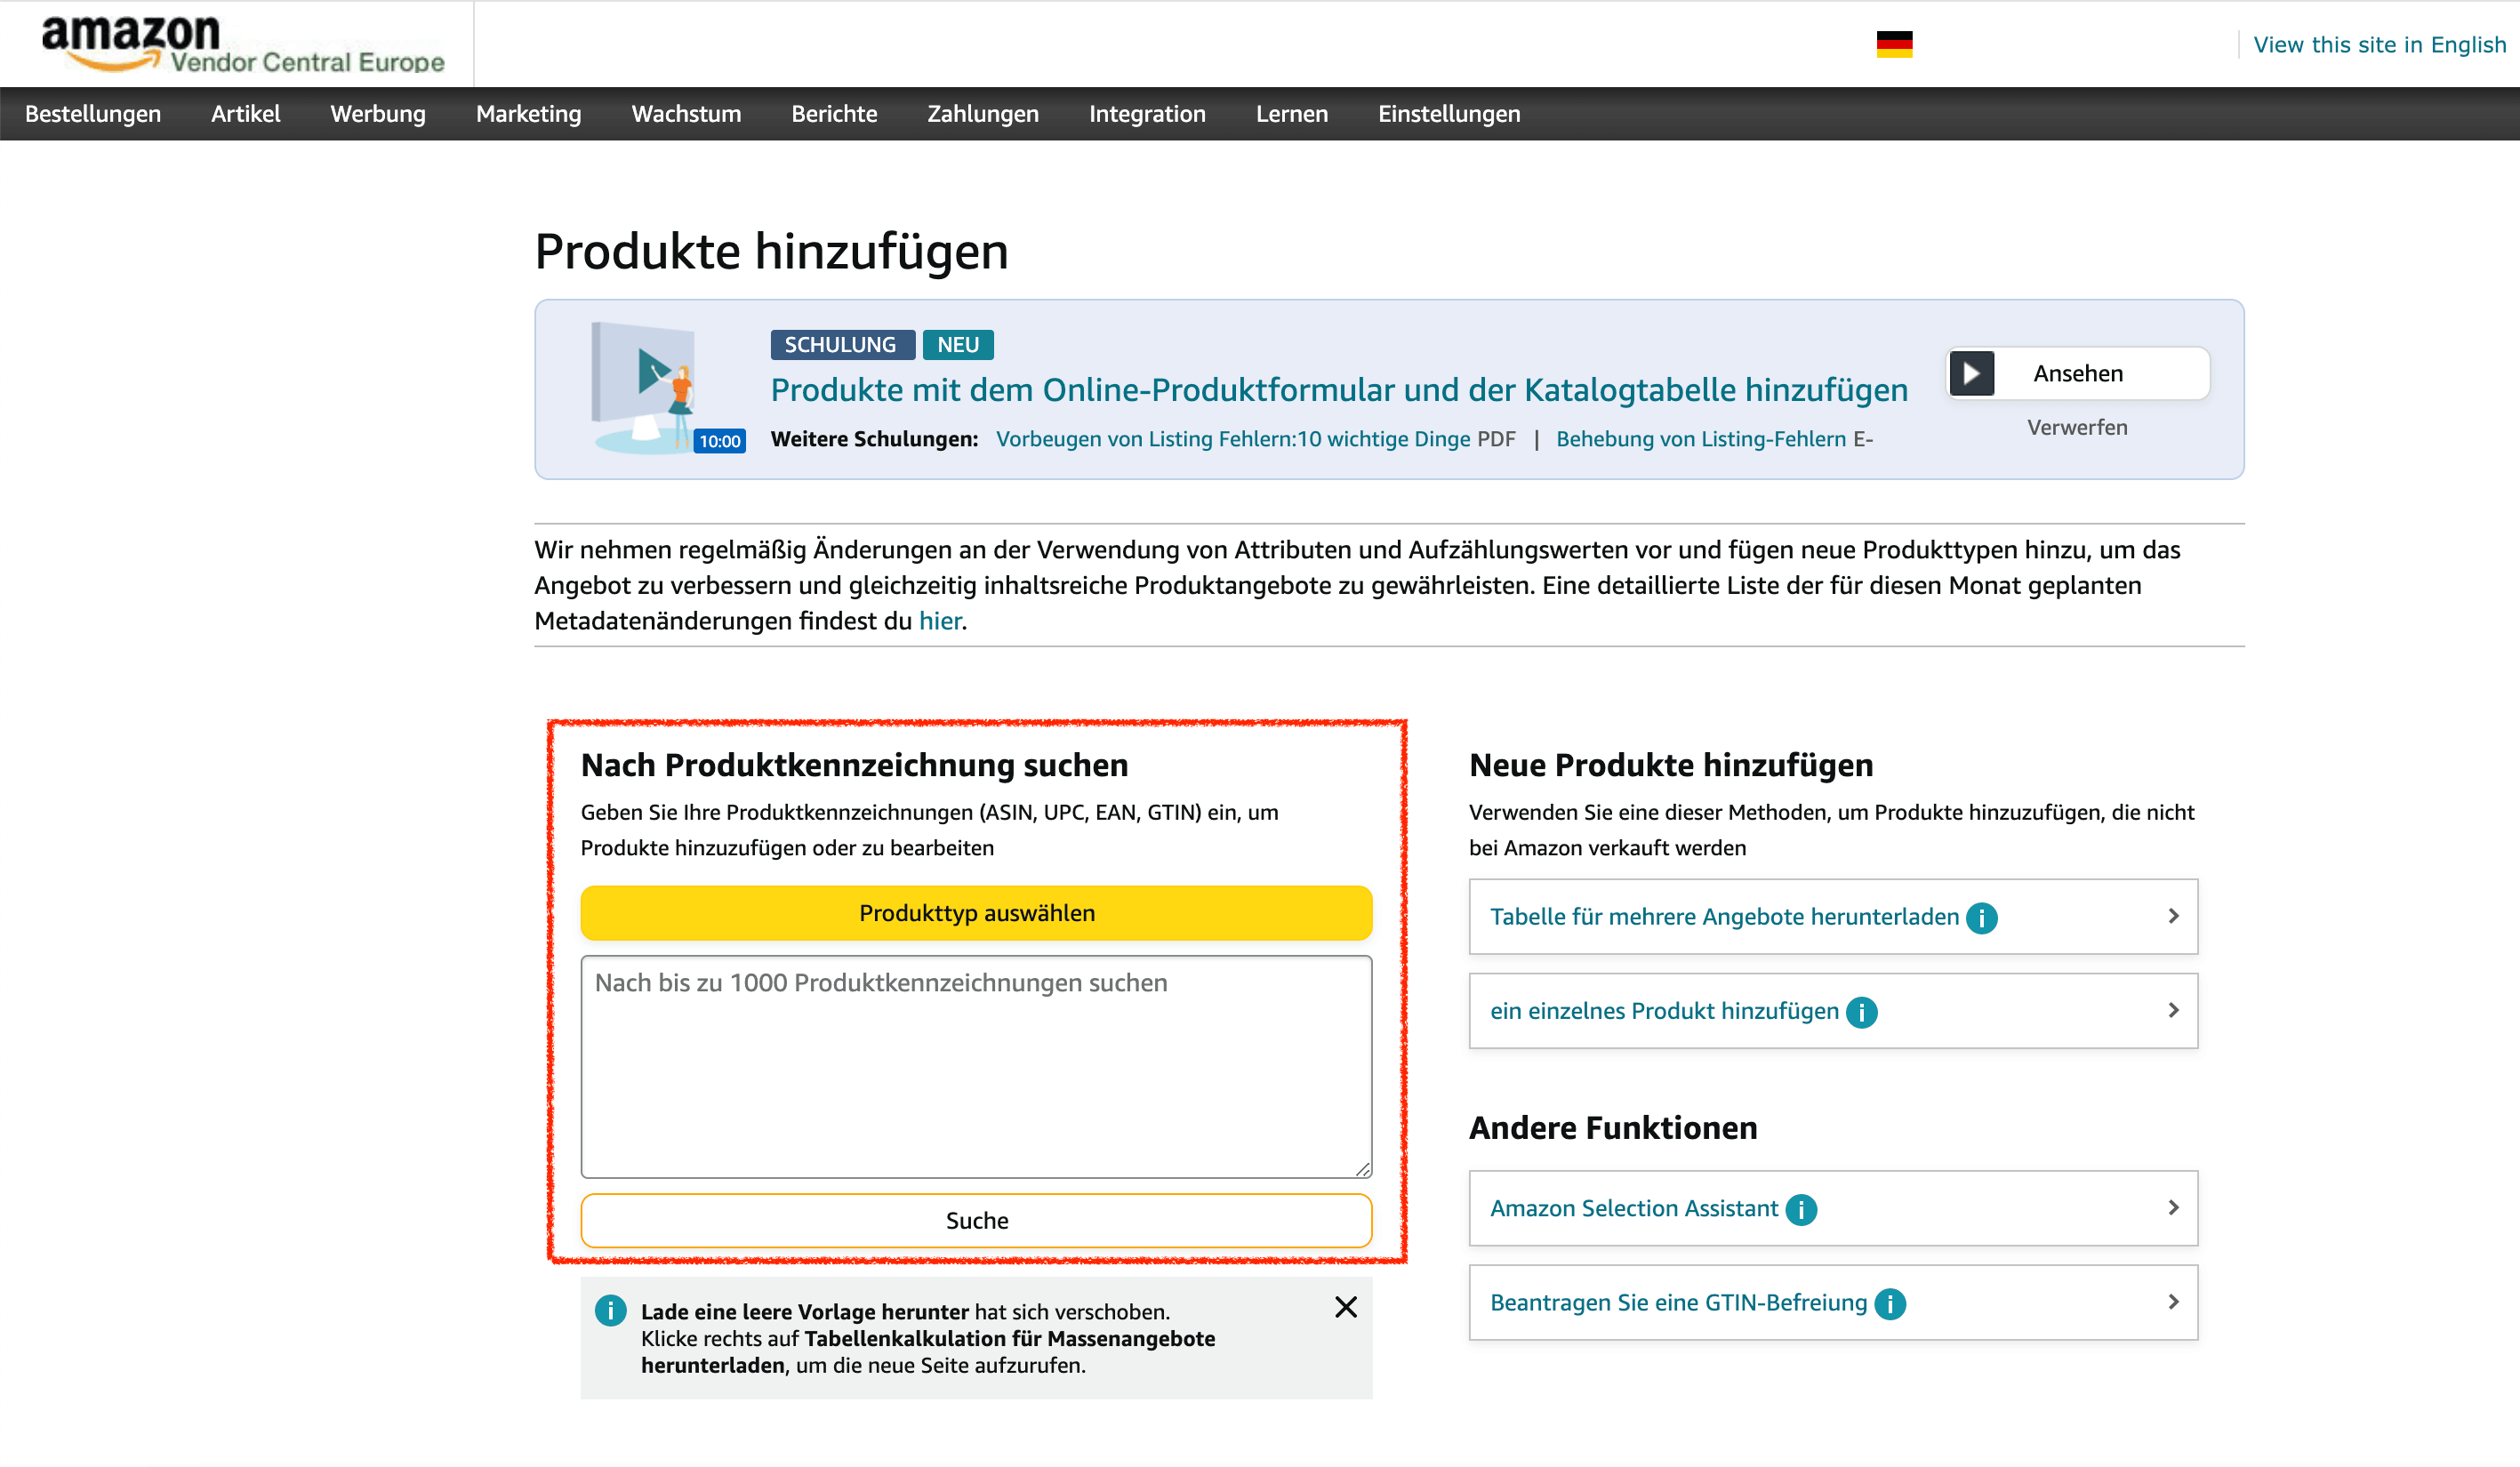Click info icon next to ein einzelnes Produkt hinzufügen
Screen dimensions: 2520x1467
tap(1862, 1012)
